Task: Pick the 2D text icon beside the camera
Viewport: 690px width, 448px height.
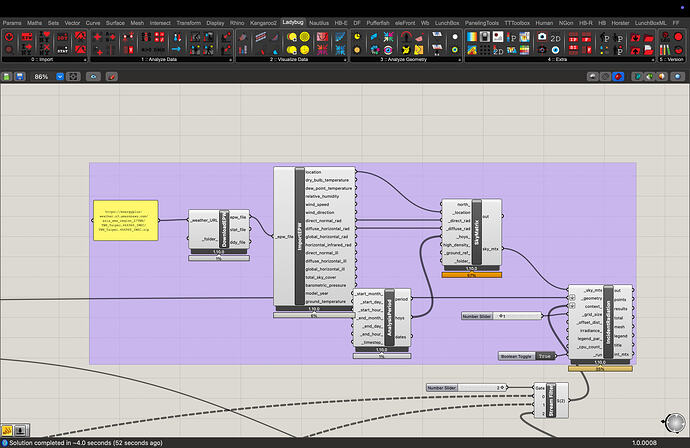Action: coord(555,38)
